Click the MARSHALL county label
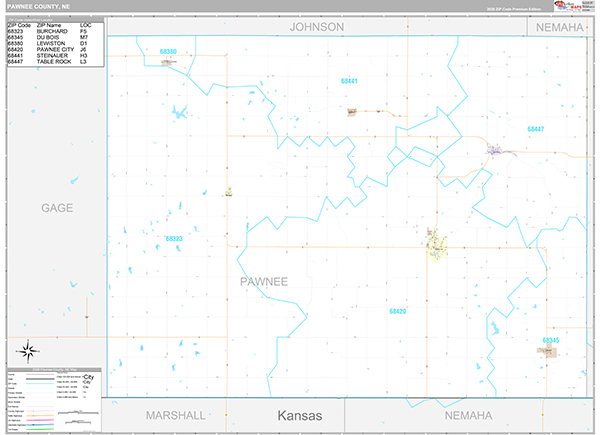Image resolution: width=600 pixels, height=435 pixels. tap(176, 415)
